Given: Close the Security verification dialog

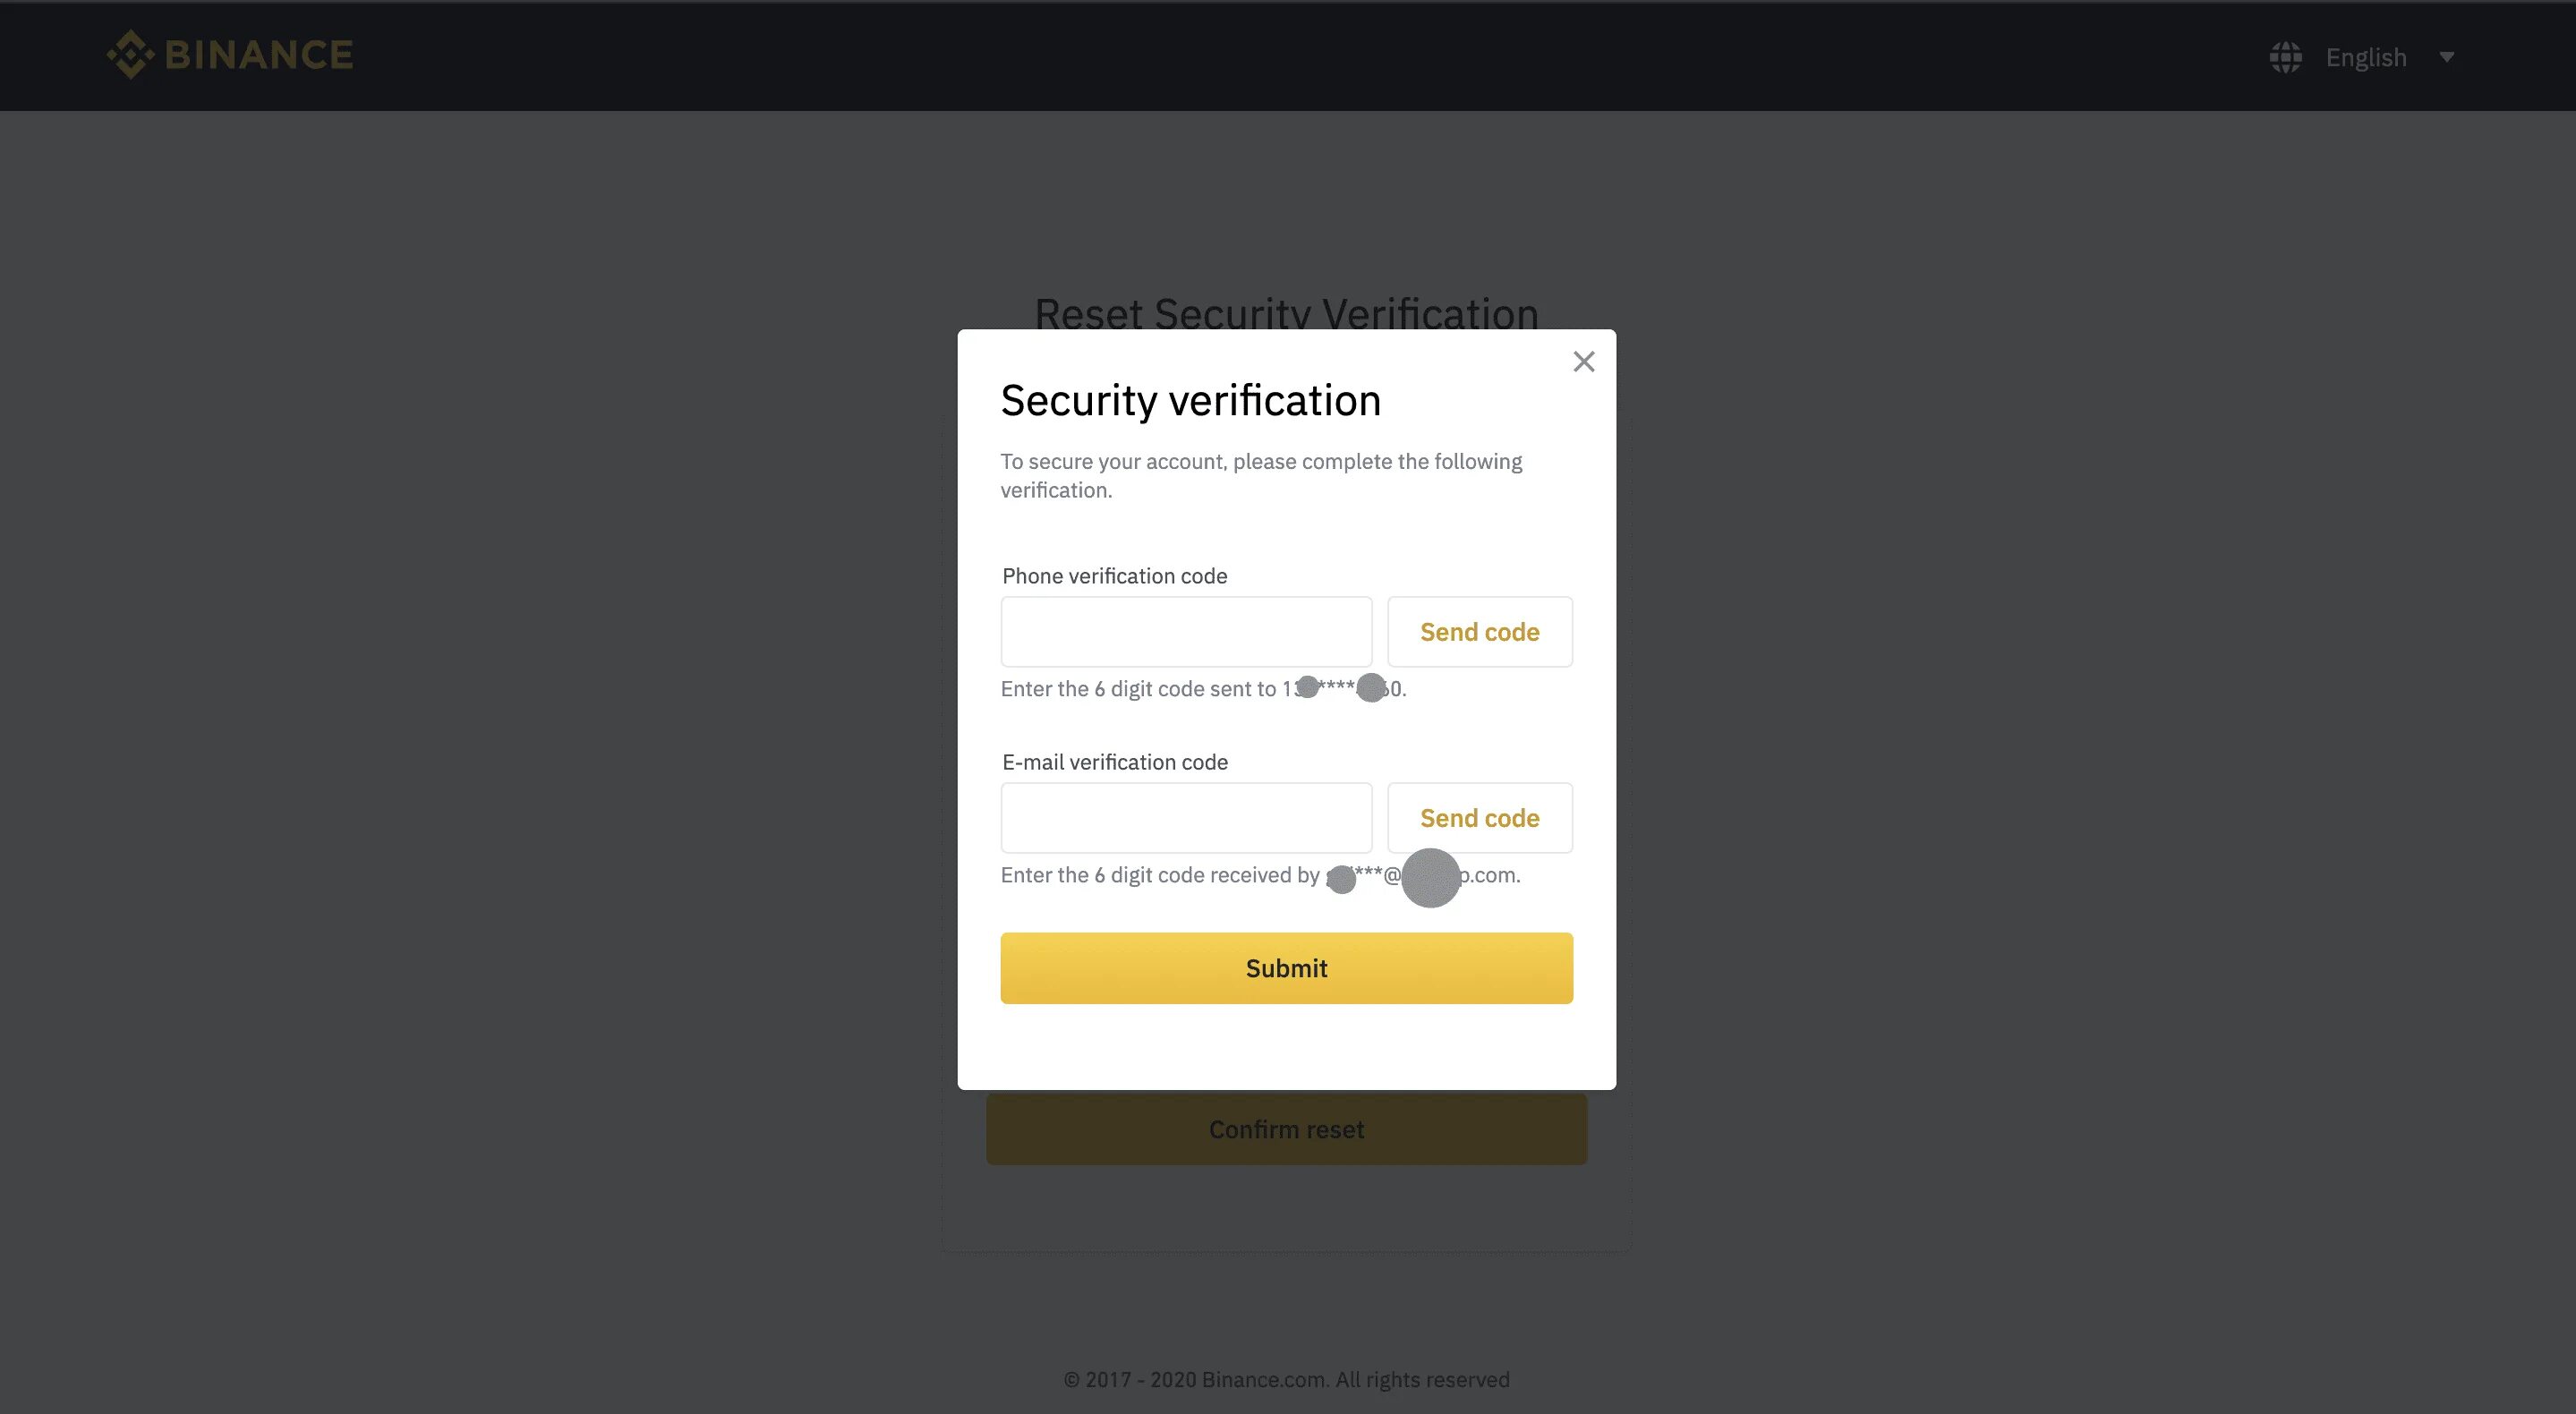Looking at the screenshot, I should click(x=1583, y=361).
